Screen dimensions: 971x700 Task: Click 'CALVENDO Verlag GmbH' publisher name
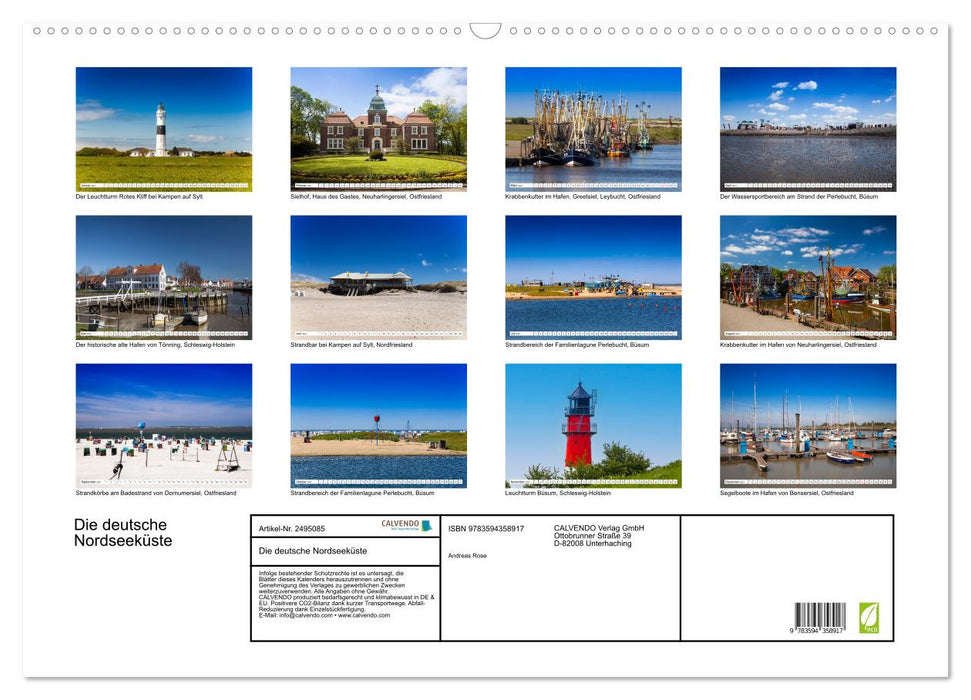599,528
